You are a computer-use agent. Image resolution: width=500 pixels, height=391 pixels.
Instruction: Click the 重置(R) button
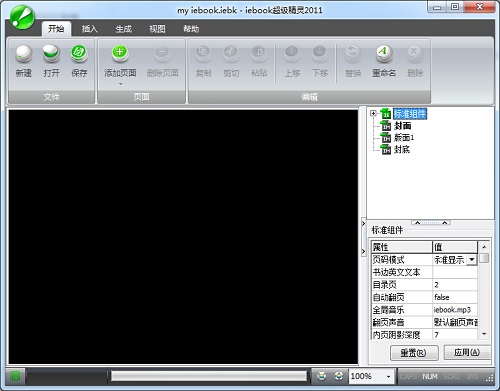(x=414, y=353)
